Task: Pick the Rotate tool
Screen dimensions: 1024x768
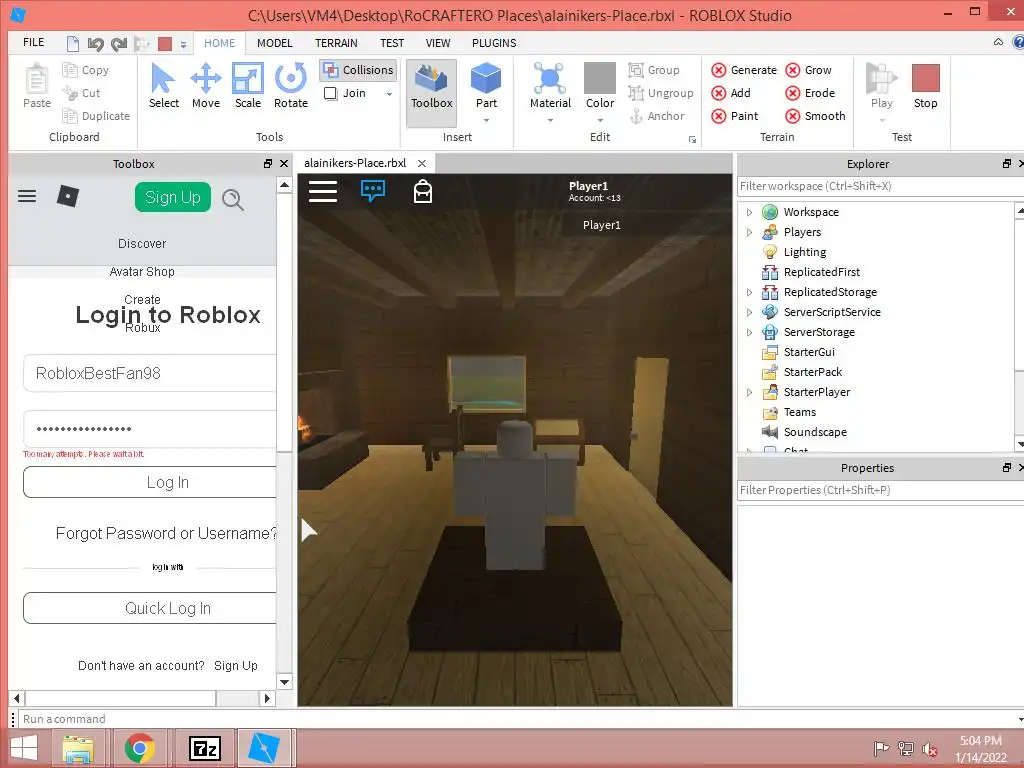Action: (291, 86)
